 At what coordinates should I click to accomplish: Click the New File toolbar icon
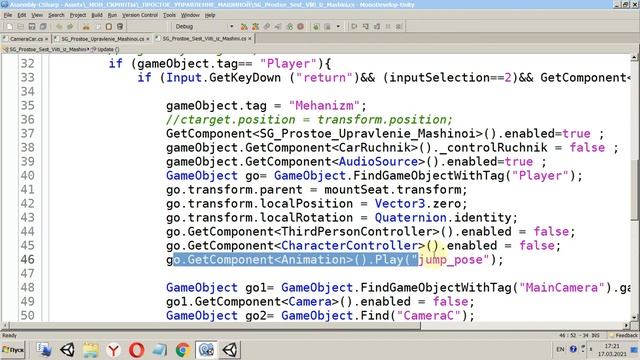(9, 27)
